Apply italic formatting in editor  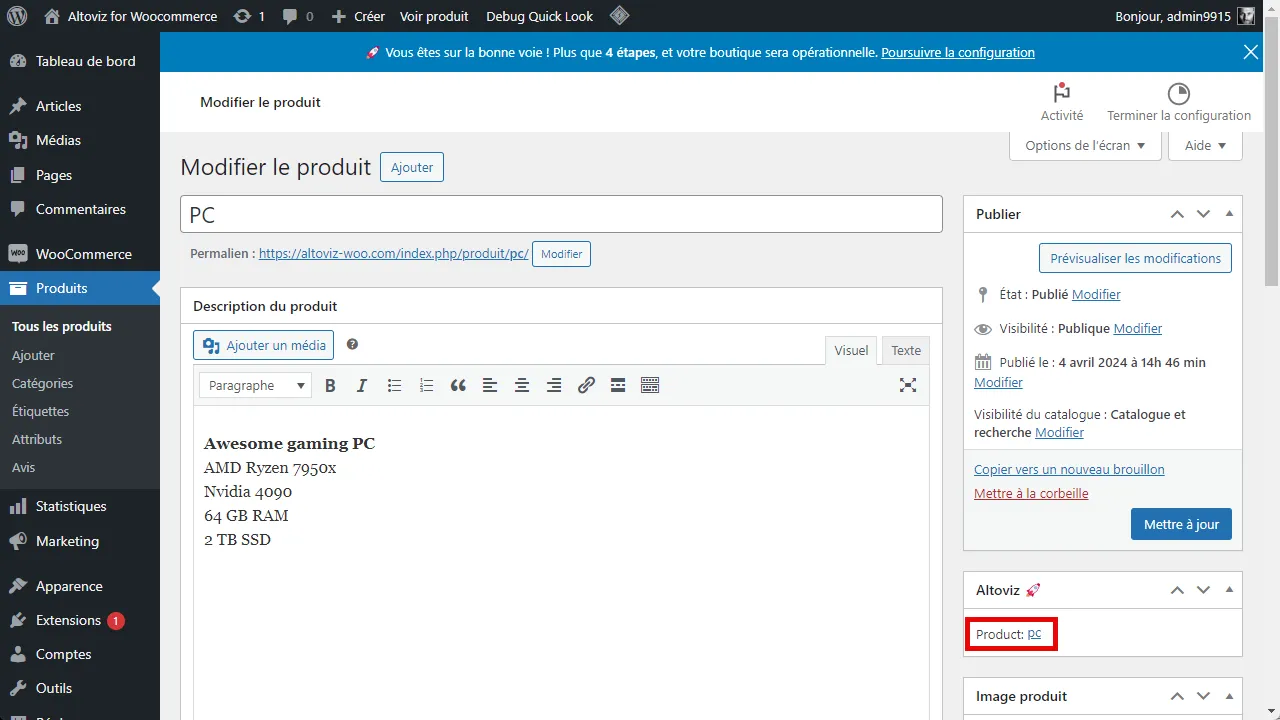point(362,385)
